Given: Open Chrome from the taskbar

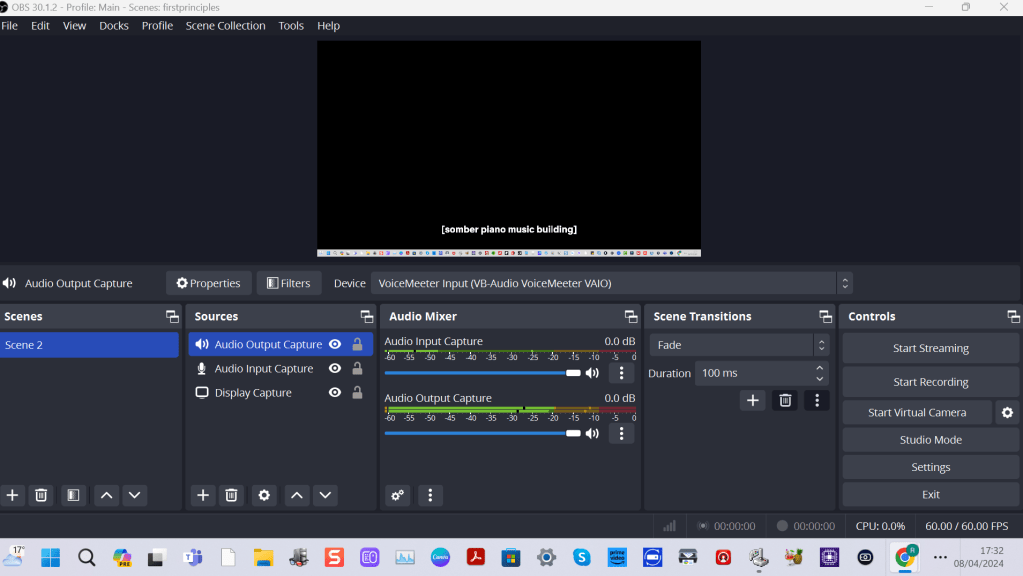Looking at the screenshot, I should (x=905, y=557).
